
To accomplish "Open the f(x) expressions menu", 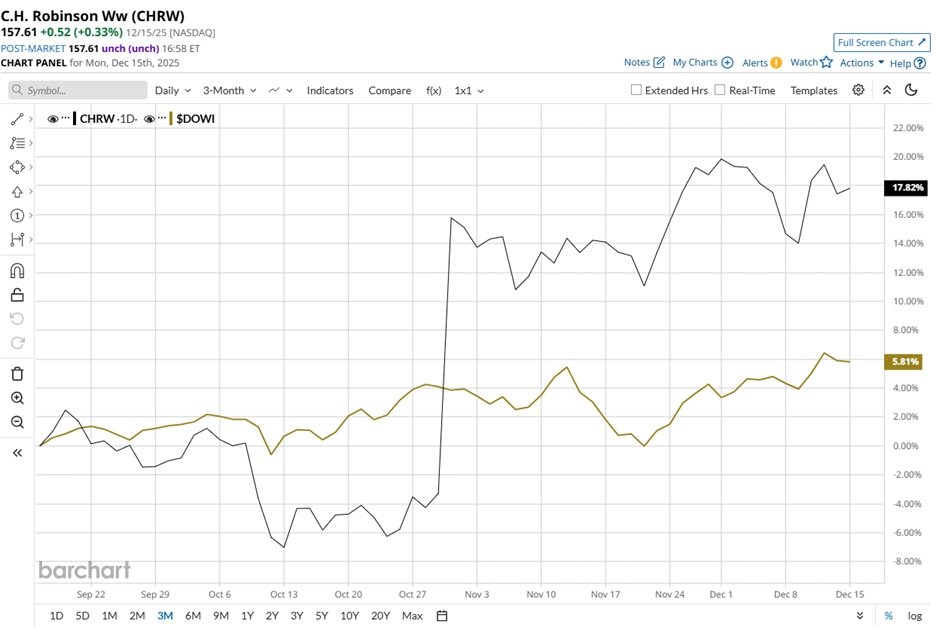I will click(433, 90).
